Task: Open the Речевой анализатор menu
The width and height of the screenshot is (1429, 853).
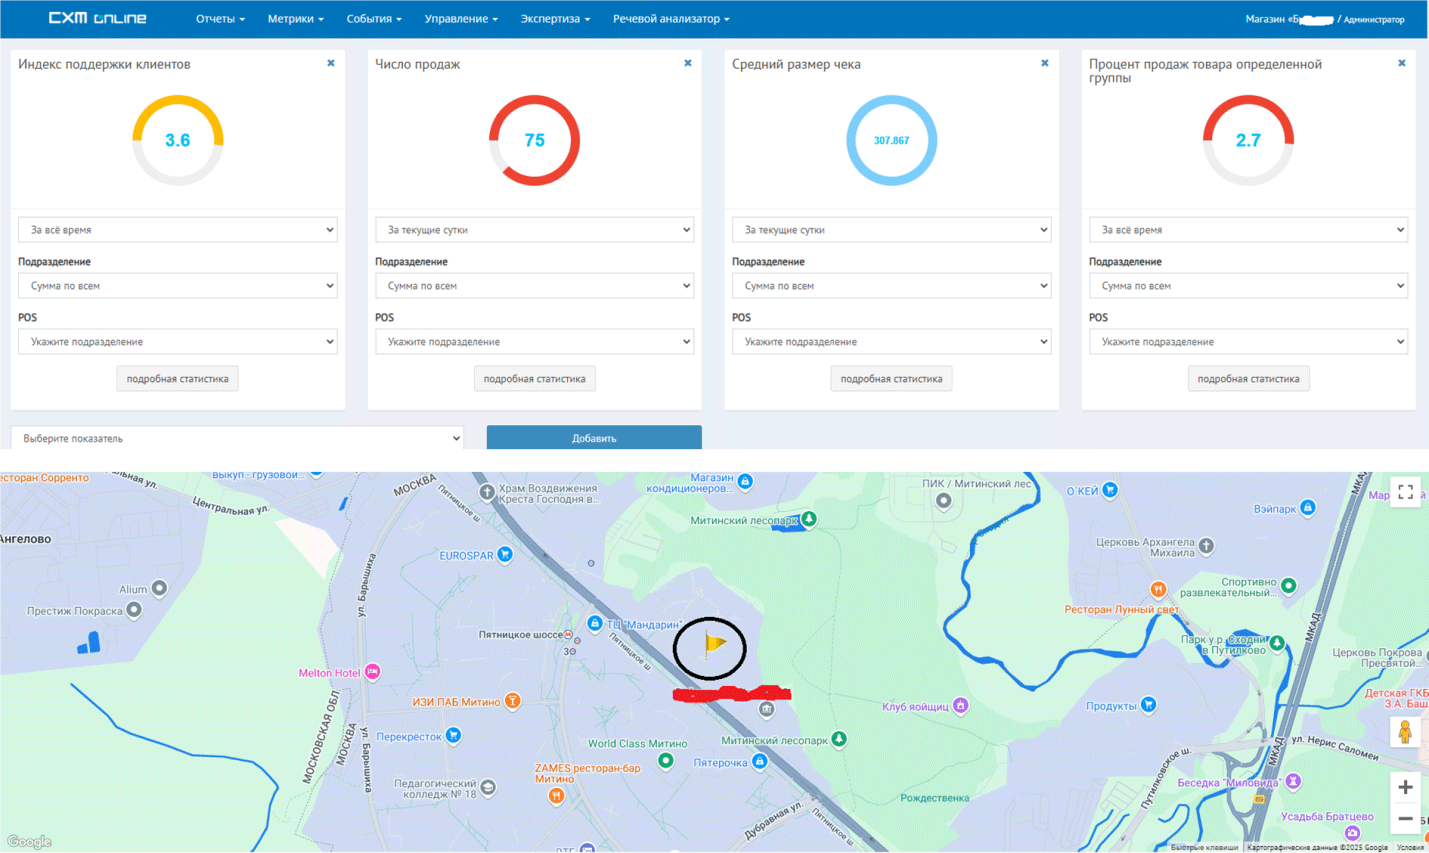Action: coord(671,19)
